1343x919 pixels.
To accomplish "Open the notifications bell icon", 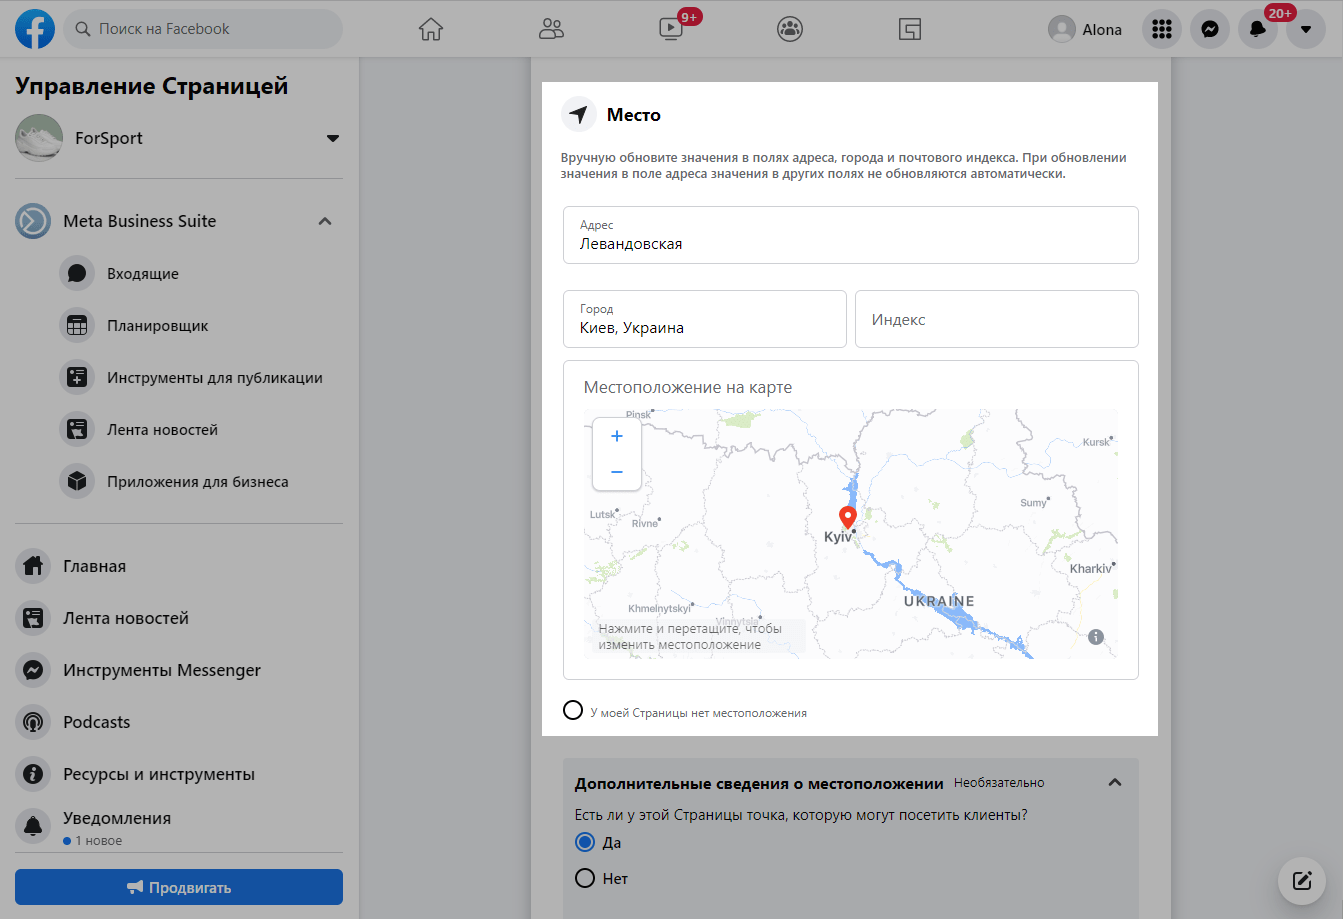I will [1258, 30].
